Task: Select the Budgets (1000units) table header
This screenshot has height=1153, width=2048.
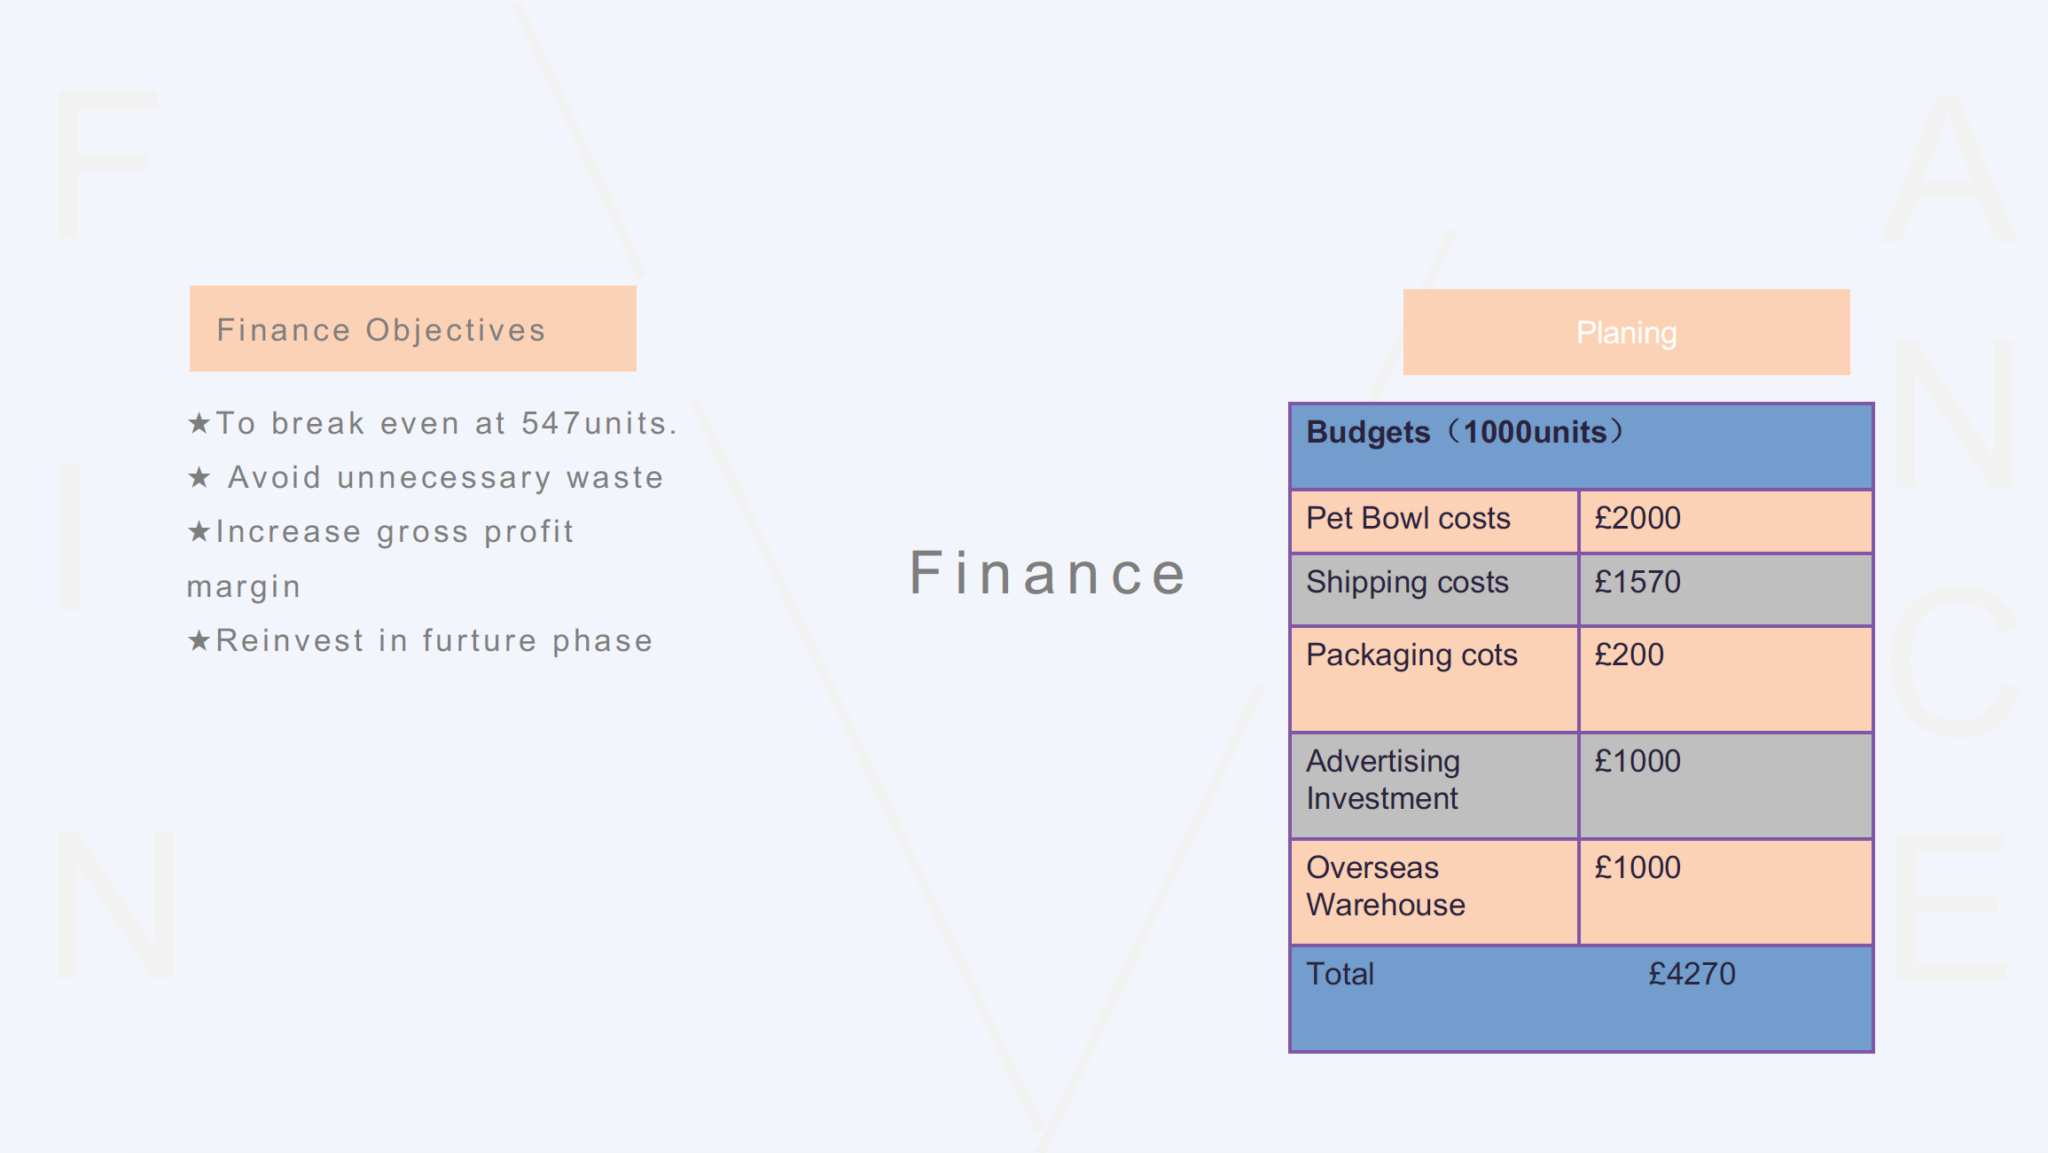Action: pos(1581,446)
